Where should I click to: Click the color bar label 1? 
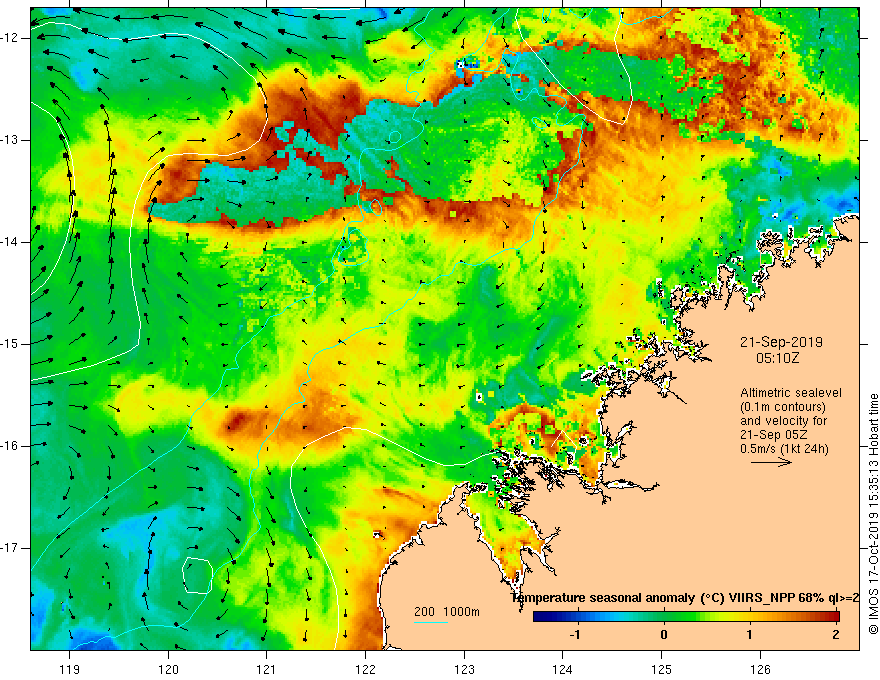point(749,635)
